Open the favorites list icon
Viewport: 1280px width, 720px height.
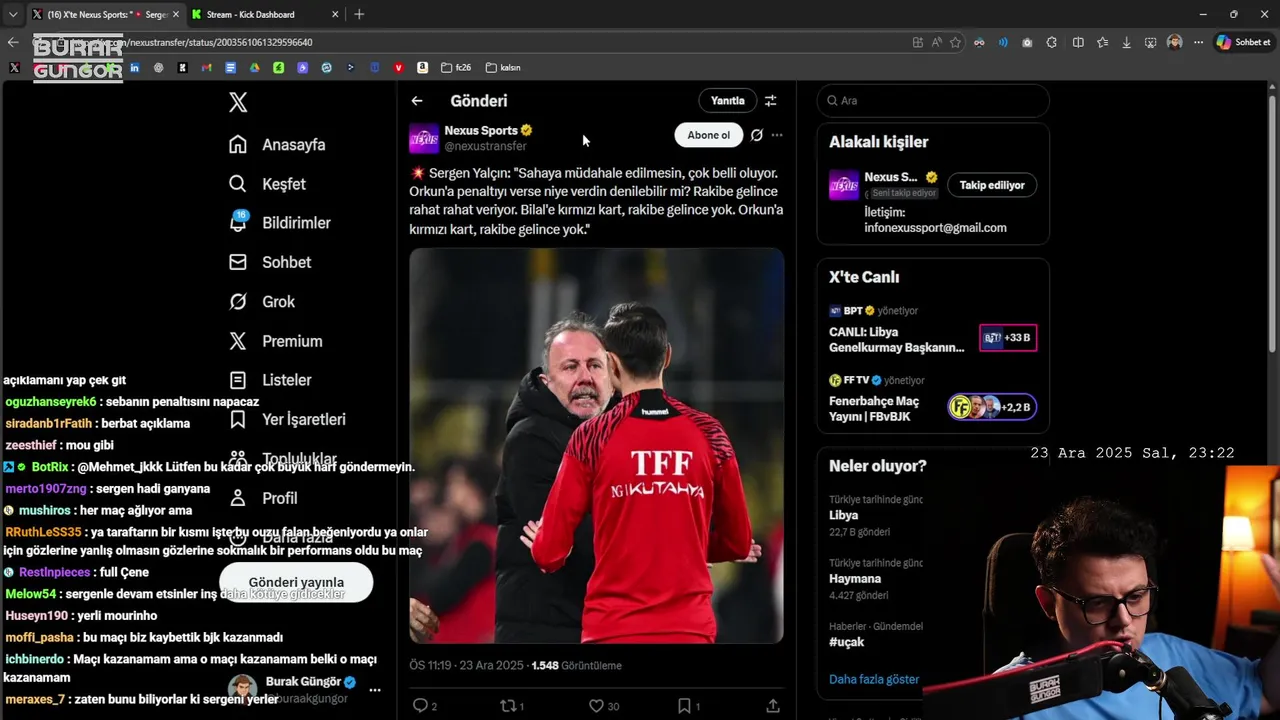coord(1102,42)
